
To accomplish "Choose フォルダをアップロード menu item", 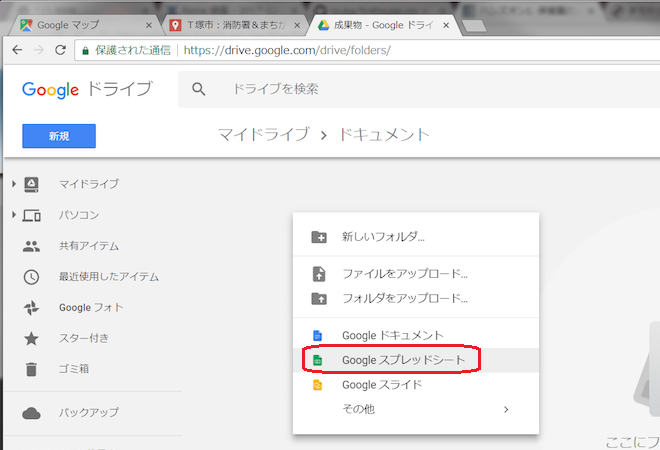I will click(416, 298).
